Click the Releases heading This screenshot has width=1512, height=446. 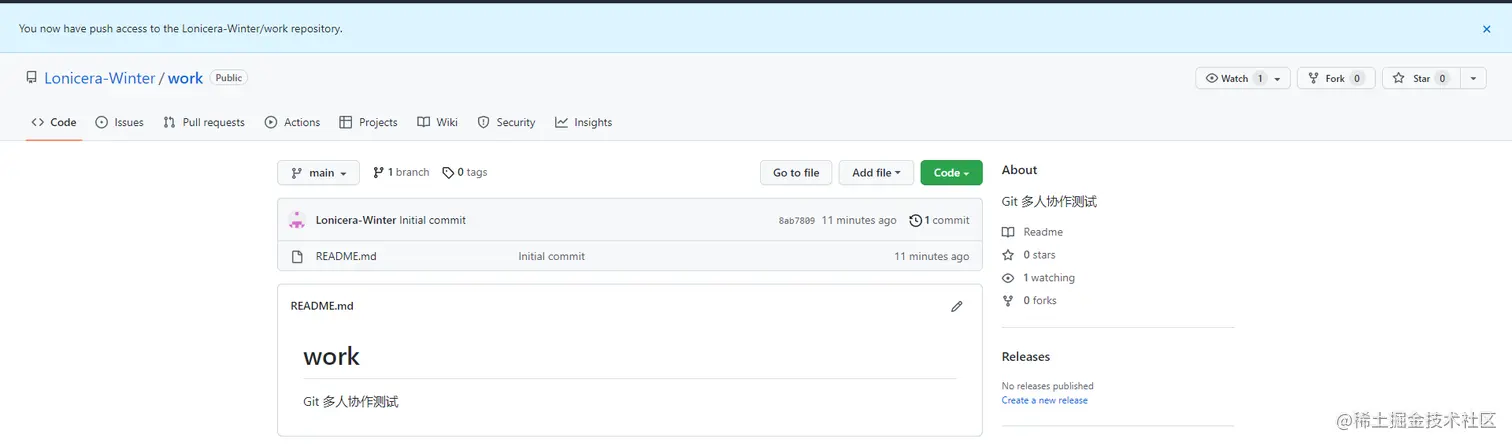click(1026, 356)
